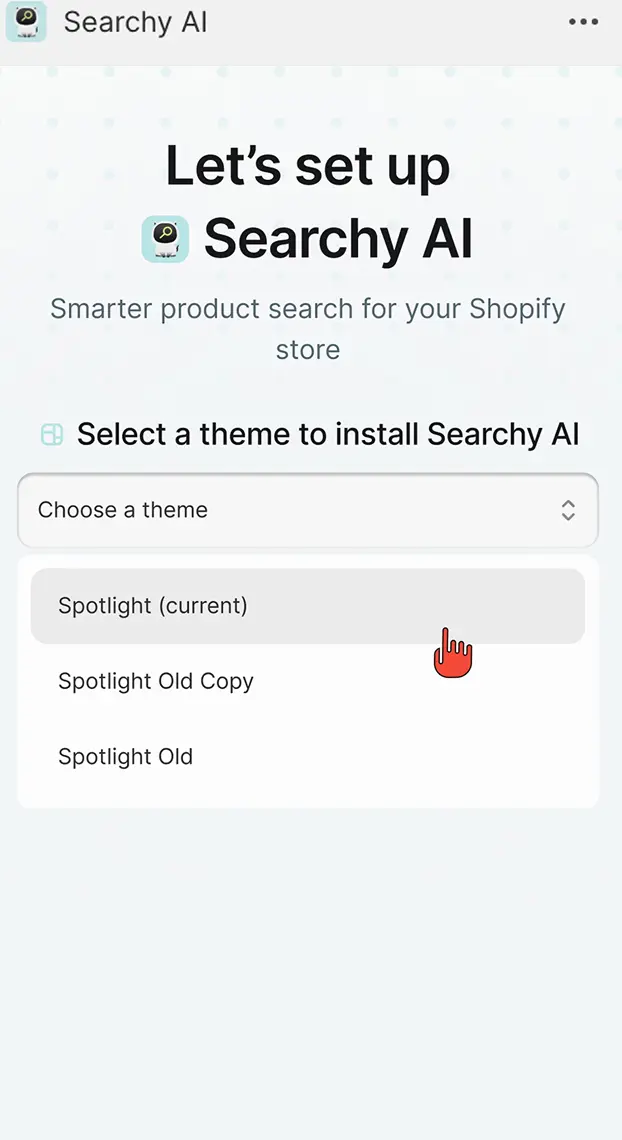Click the word "Copy" in second theme option
The height and width of the screenshot is (1140, 622).
click(x=227, y=682)
